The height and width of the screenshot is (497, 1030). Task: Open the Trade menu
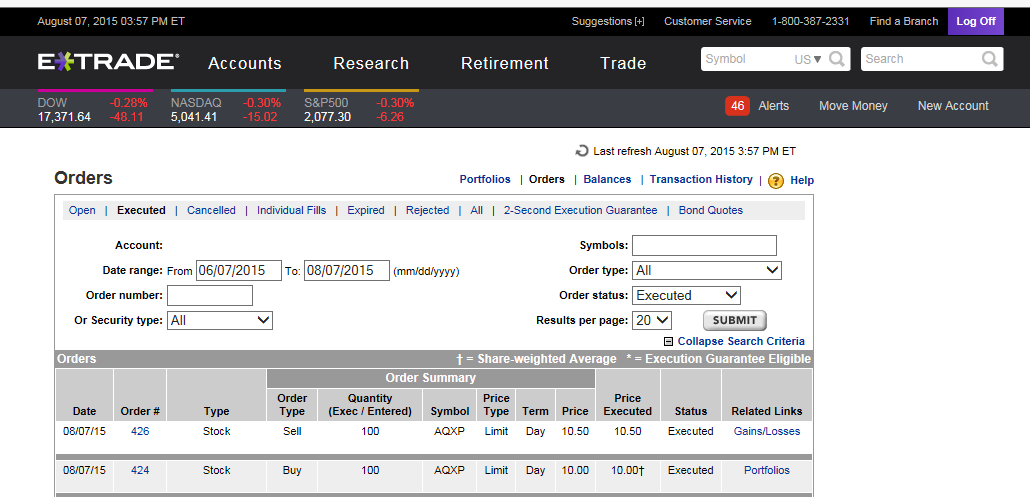(x=623, y=63)
